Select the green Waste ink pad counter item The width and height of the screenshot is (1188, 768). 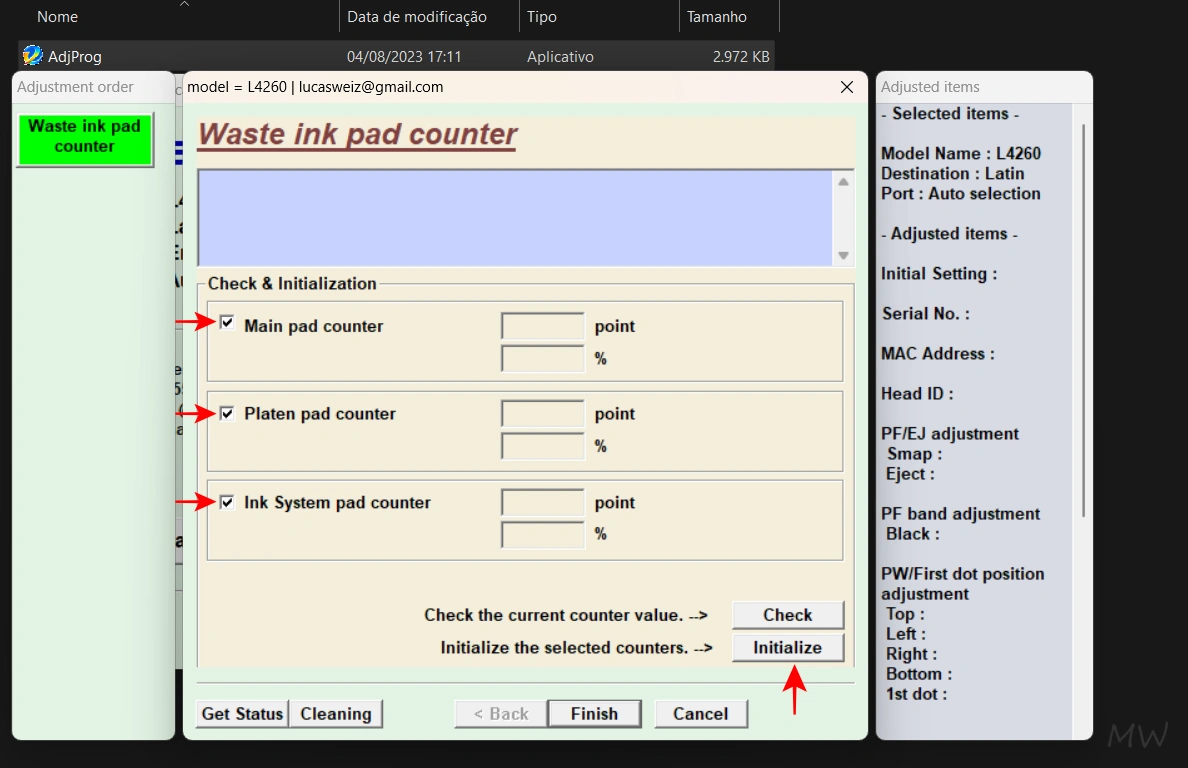click(85, 137)
